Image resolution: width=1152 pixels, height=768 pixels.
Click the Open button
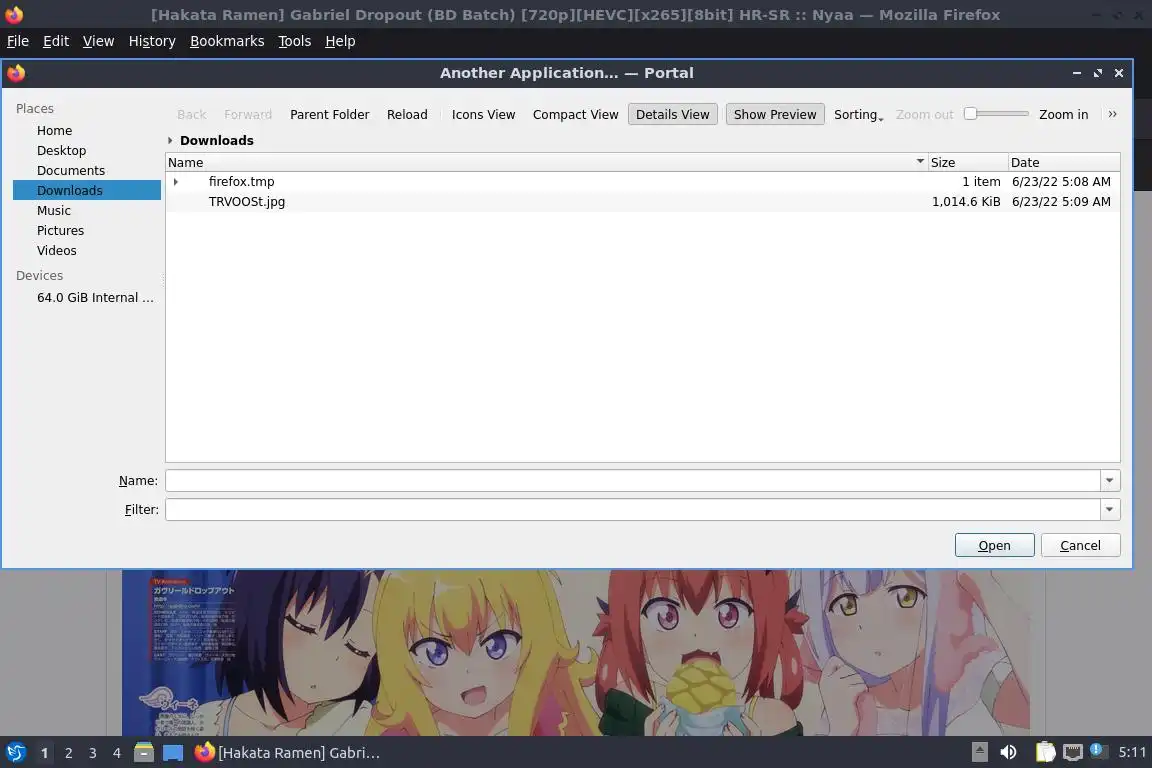[x=994, y=545]
